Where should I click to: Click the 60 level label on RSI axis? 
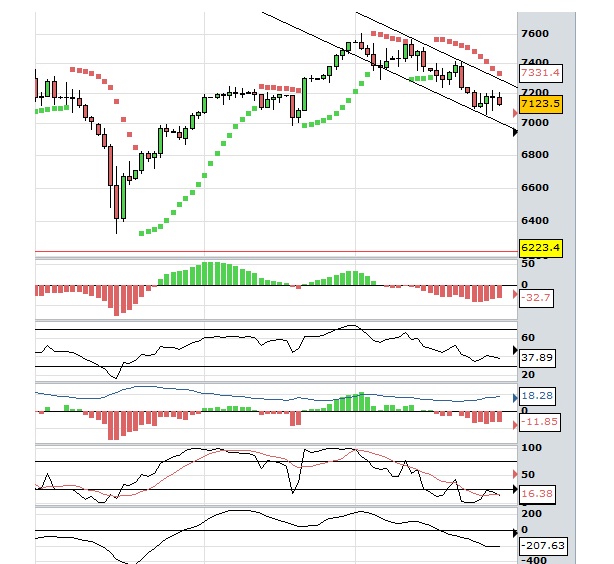coord(528,338)
